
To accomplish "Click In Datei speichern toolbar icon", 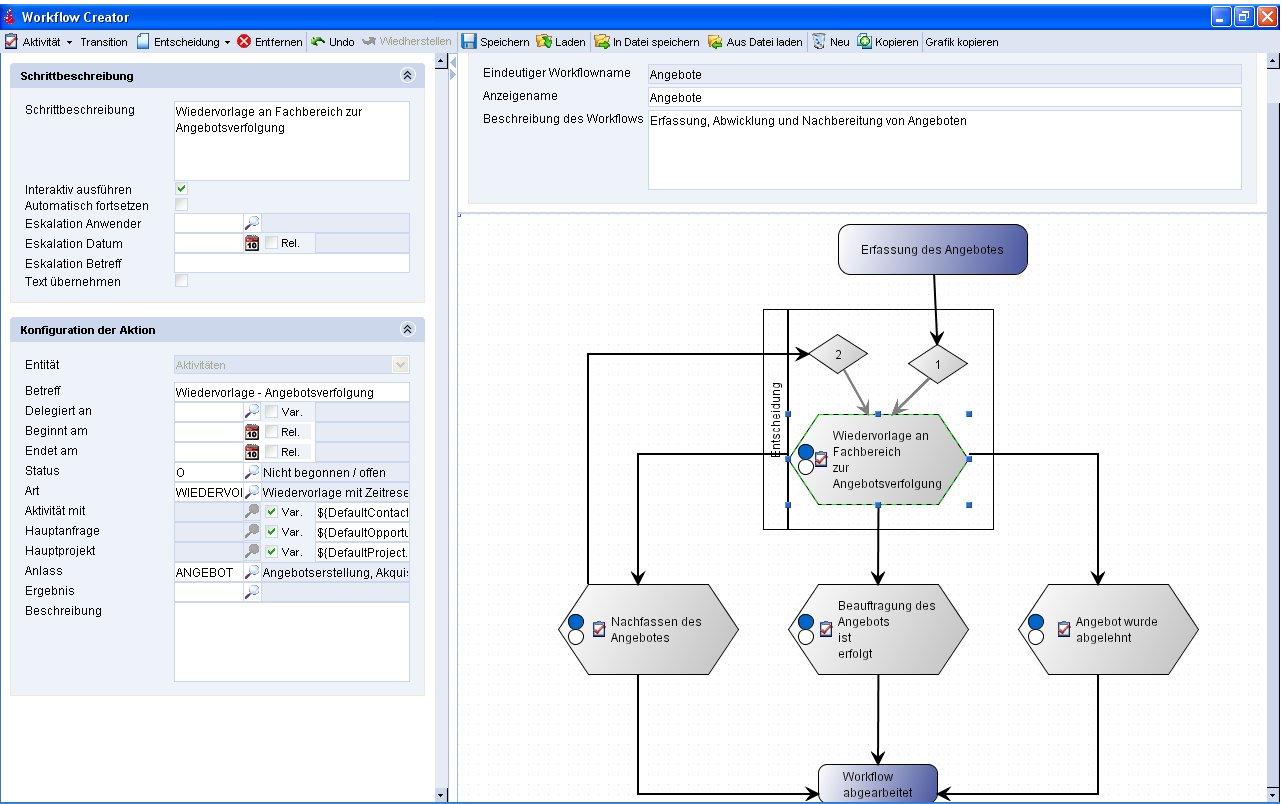I will coord(601,42).
